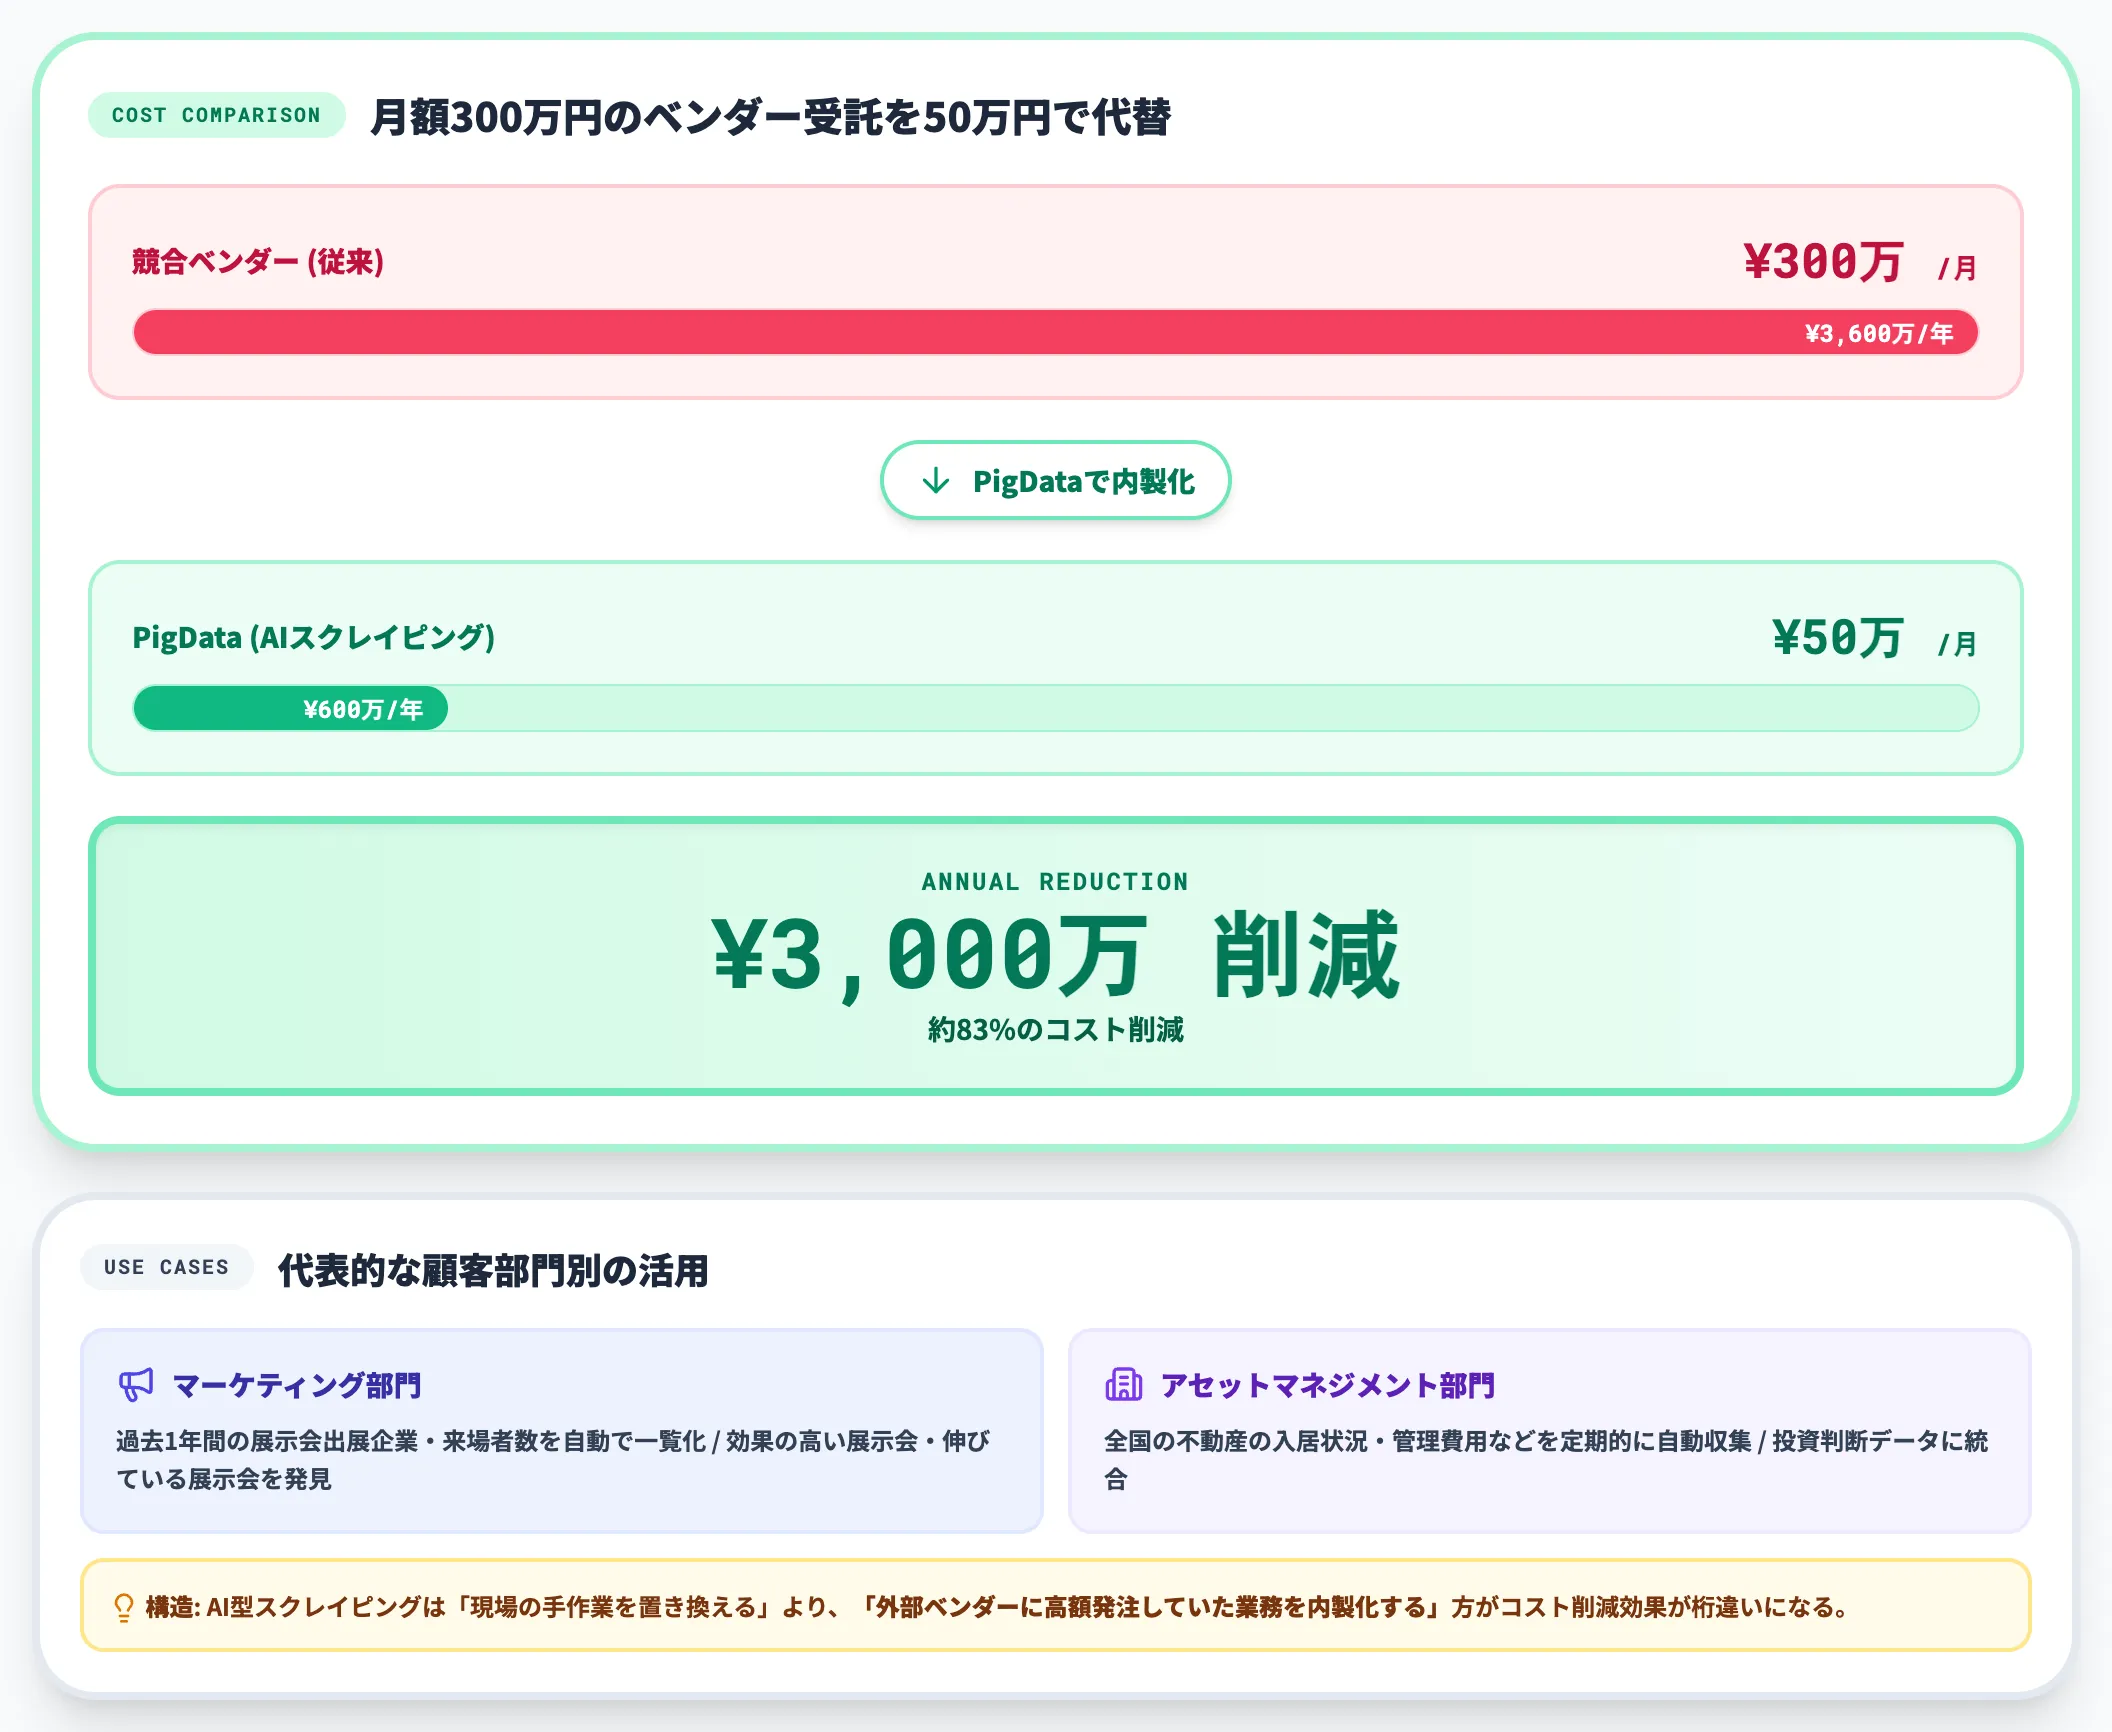Click the ¥3,600万/年 label on red bar
Viewport: 2112px width, 1732px height.
point(1879,333)
